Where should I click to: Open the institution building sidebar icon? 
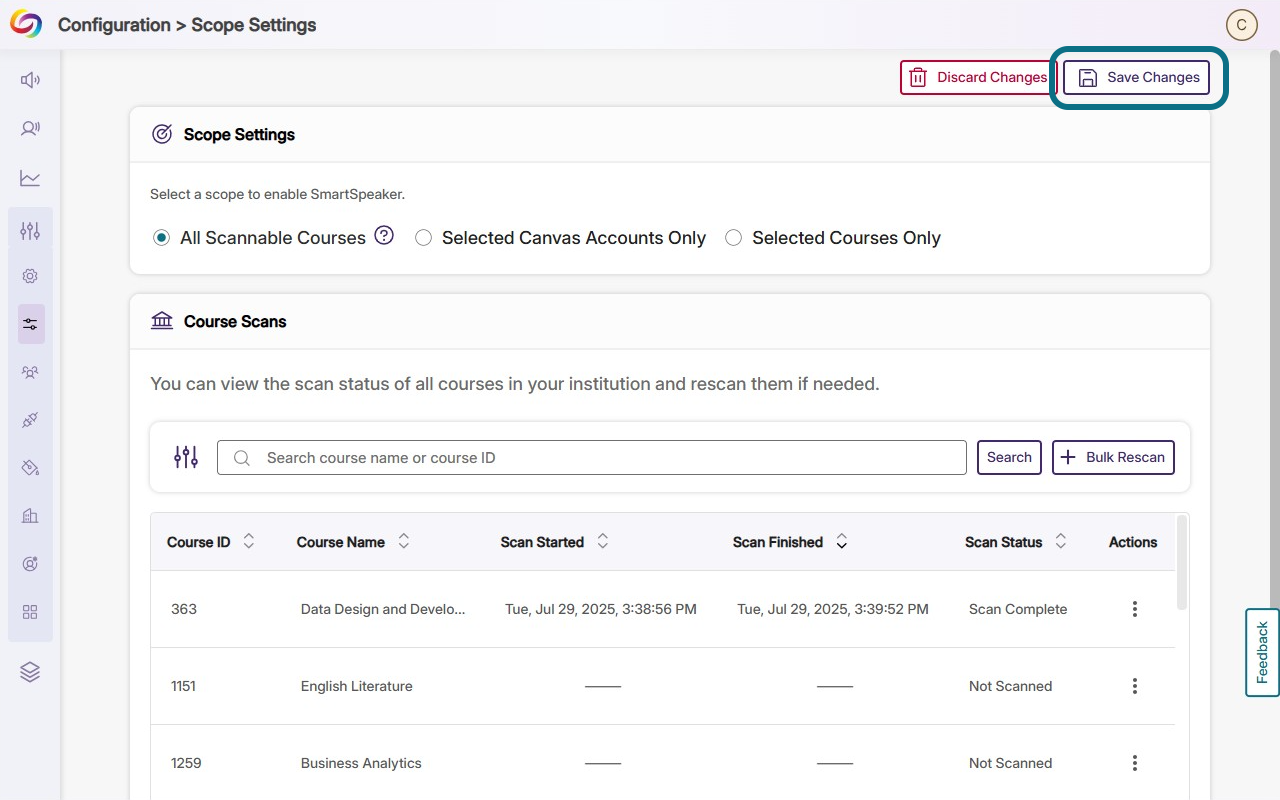pyautogui.click(x=30, y=516)
